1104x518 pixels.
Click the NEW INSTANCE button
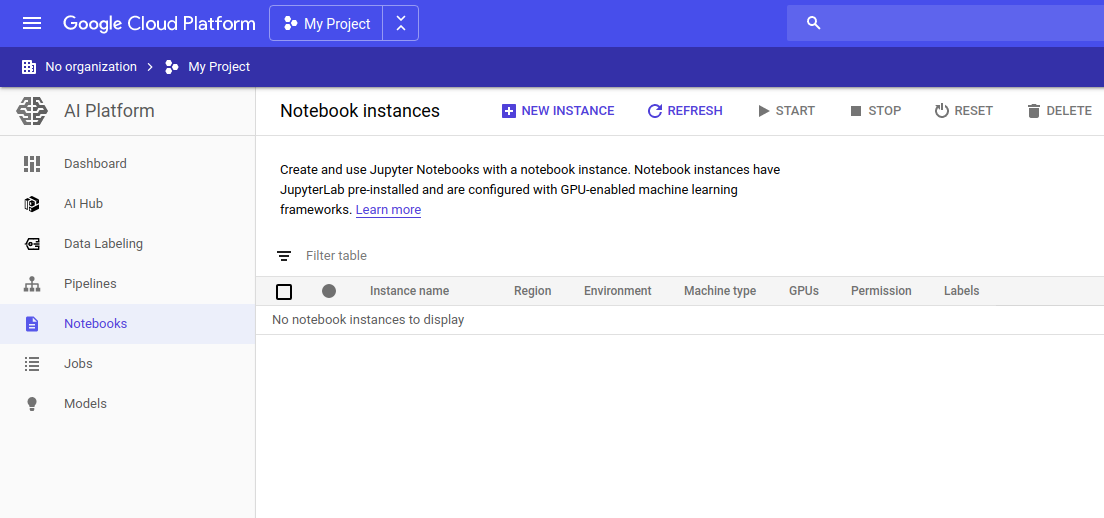(x=558, y=111)
